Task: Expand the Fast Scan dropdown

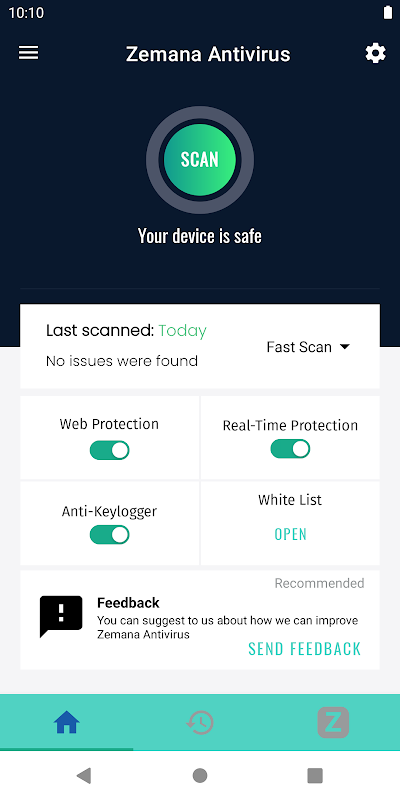Action: [309, 347]
